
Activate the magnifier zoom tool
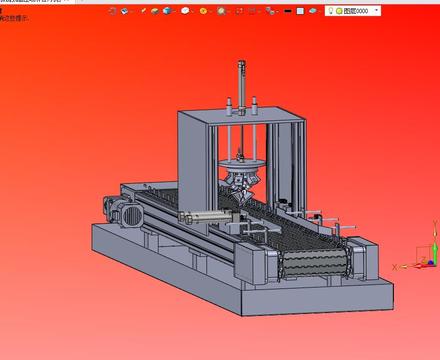(x=221, y=11)
